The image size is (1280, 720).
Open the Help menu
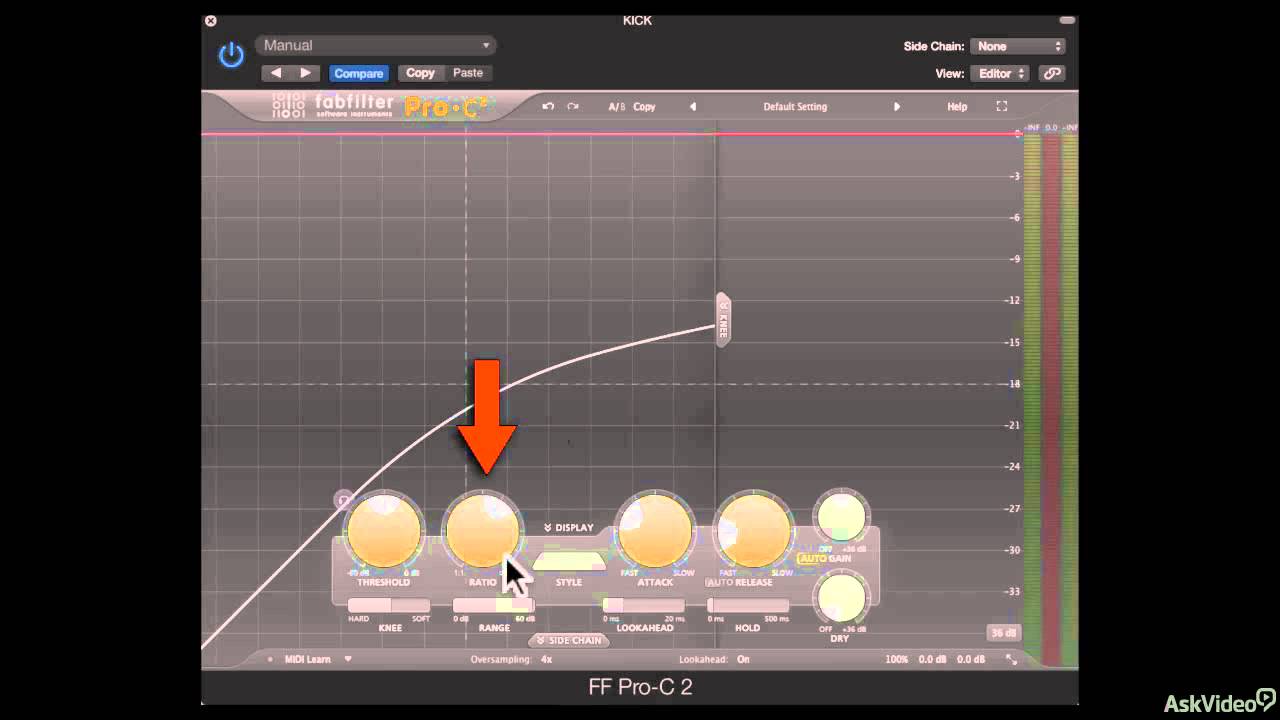[957, 106]
